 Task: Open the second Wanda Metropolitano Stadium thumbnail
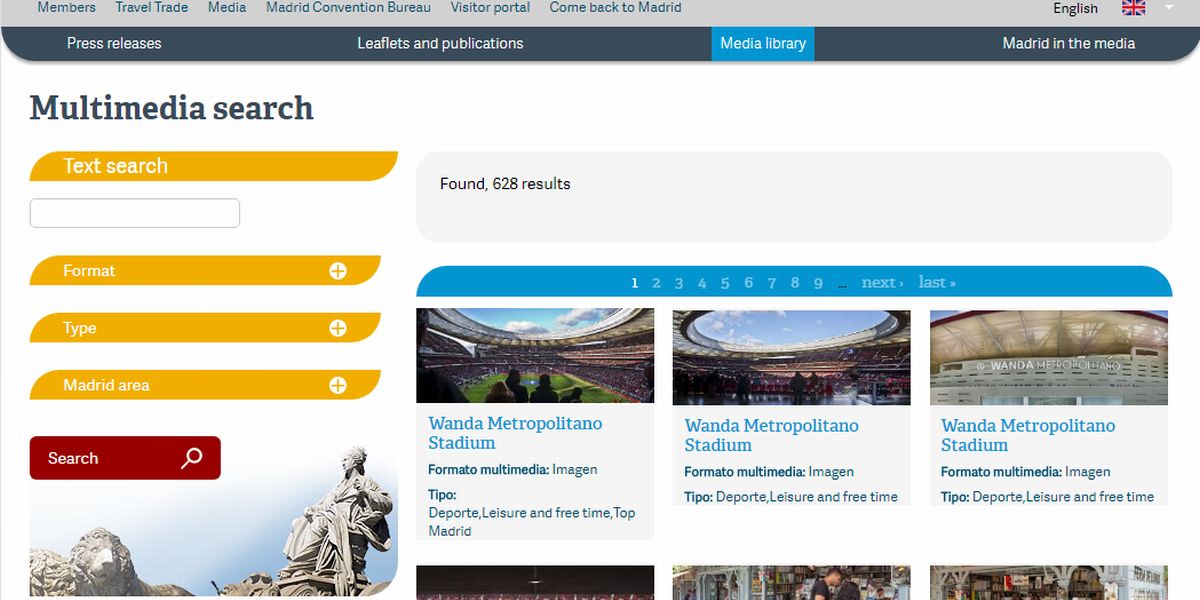click(x=791, y=355)
